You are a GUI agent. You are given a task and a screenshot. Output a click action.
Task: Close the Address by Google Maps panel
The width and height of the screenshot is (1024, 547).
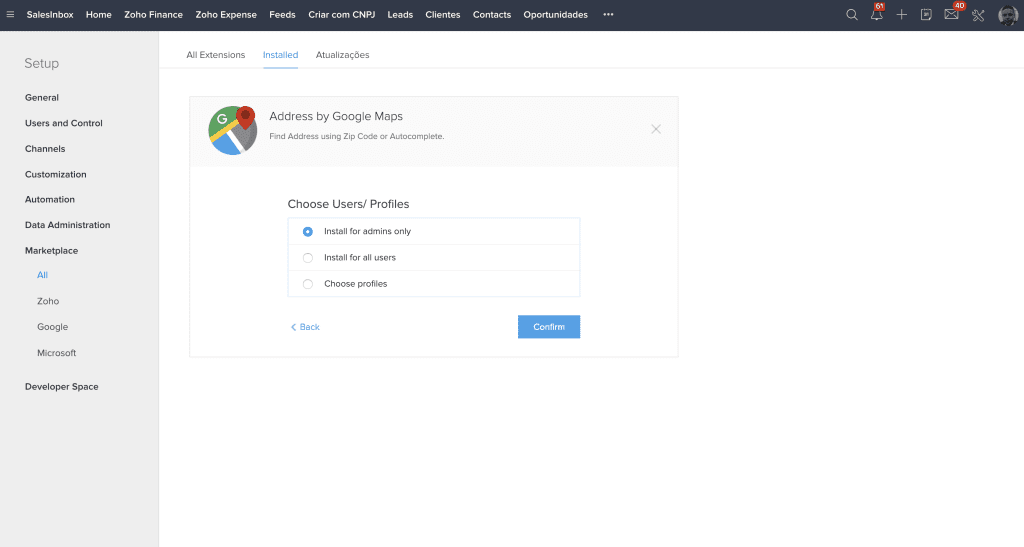(656, 129)
